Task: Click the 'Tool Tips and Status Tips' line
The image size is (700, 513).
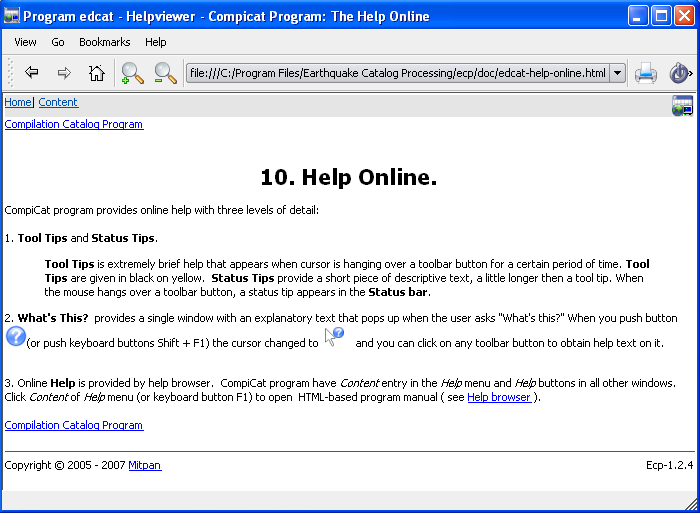Action: (x=81, y=238)
